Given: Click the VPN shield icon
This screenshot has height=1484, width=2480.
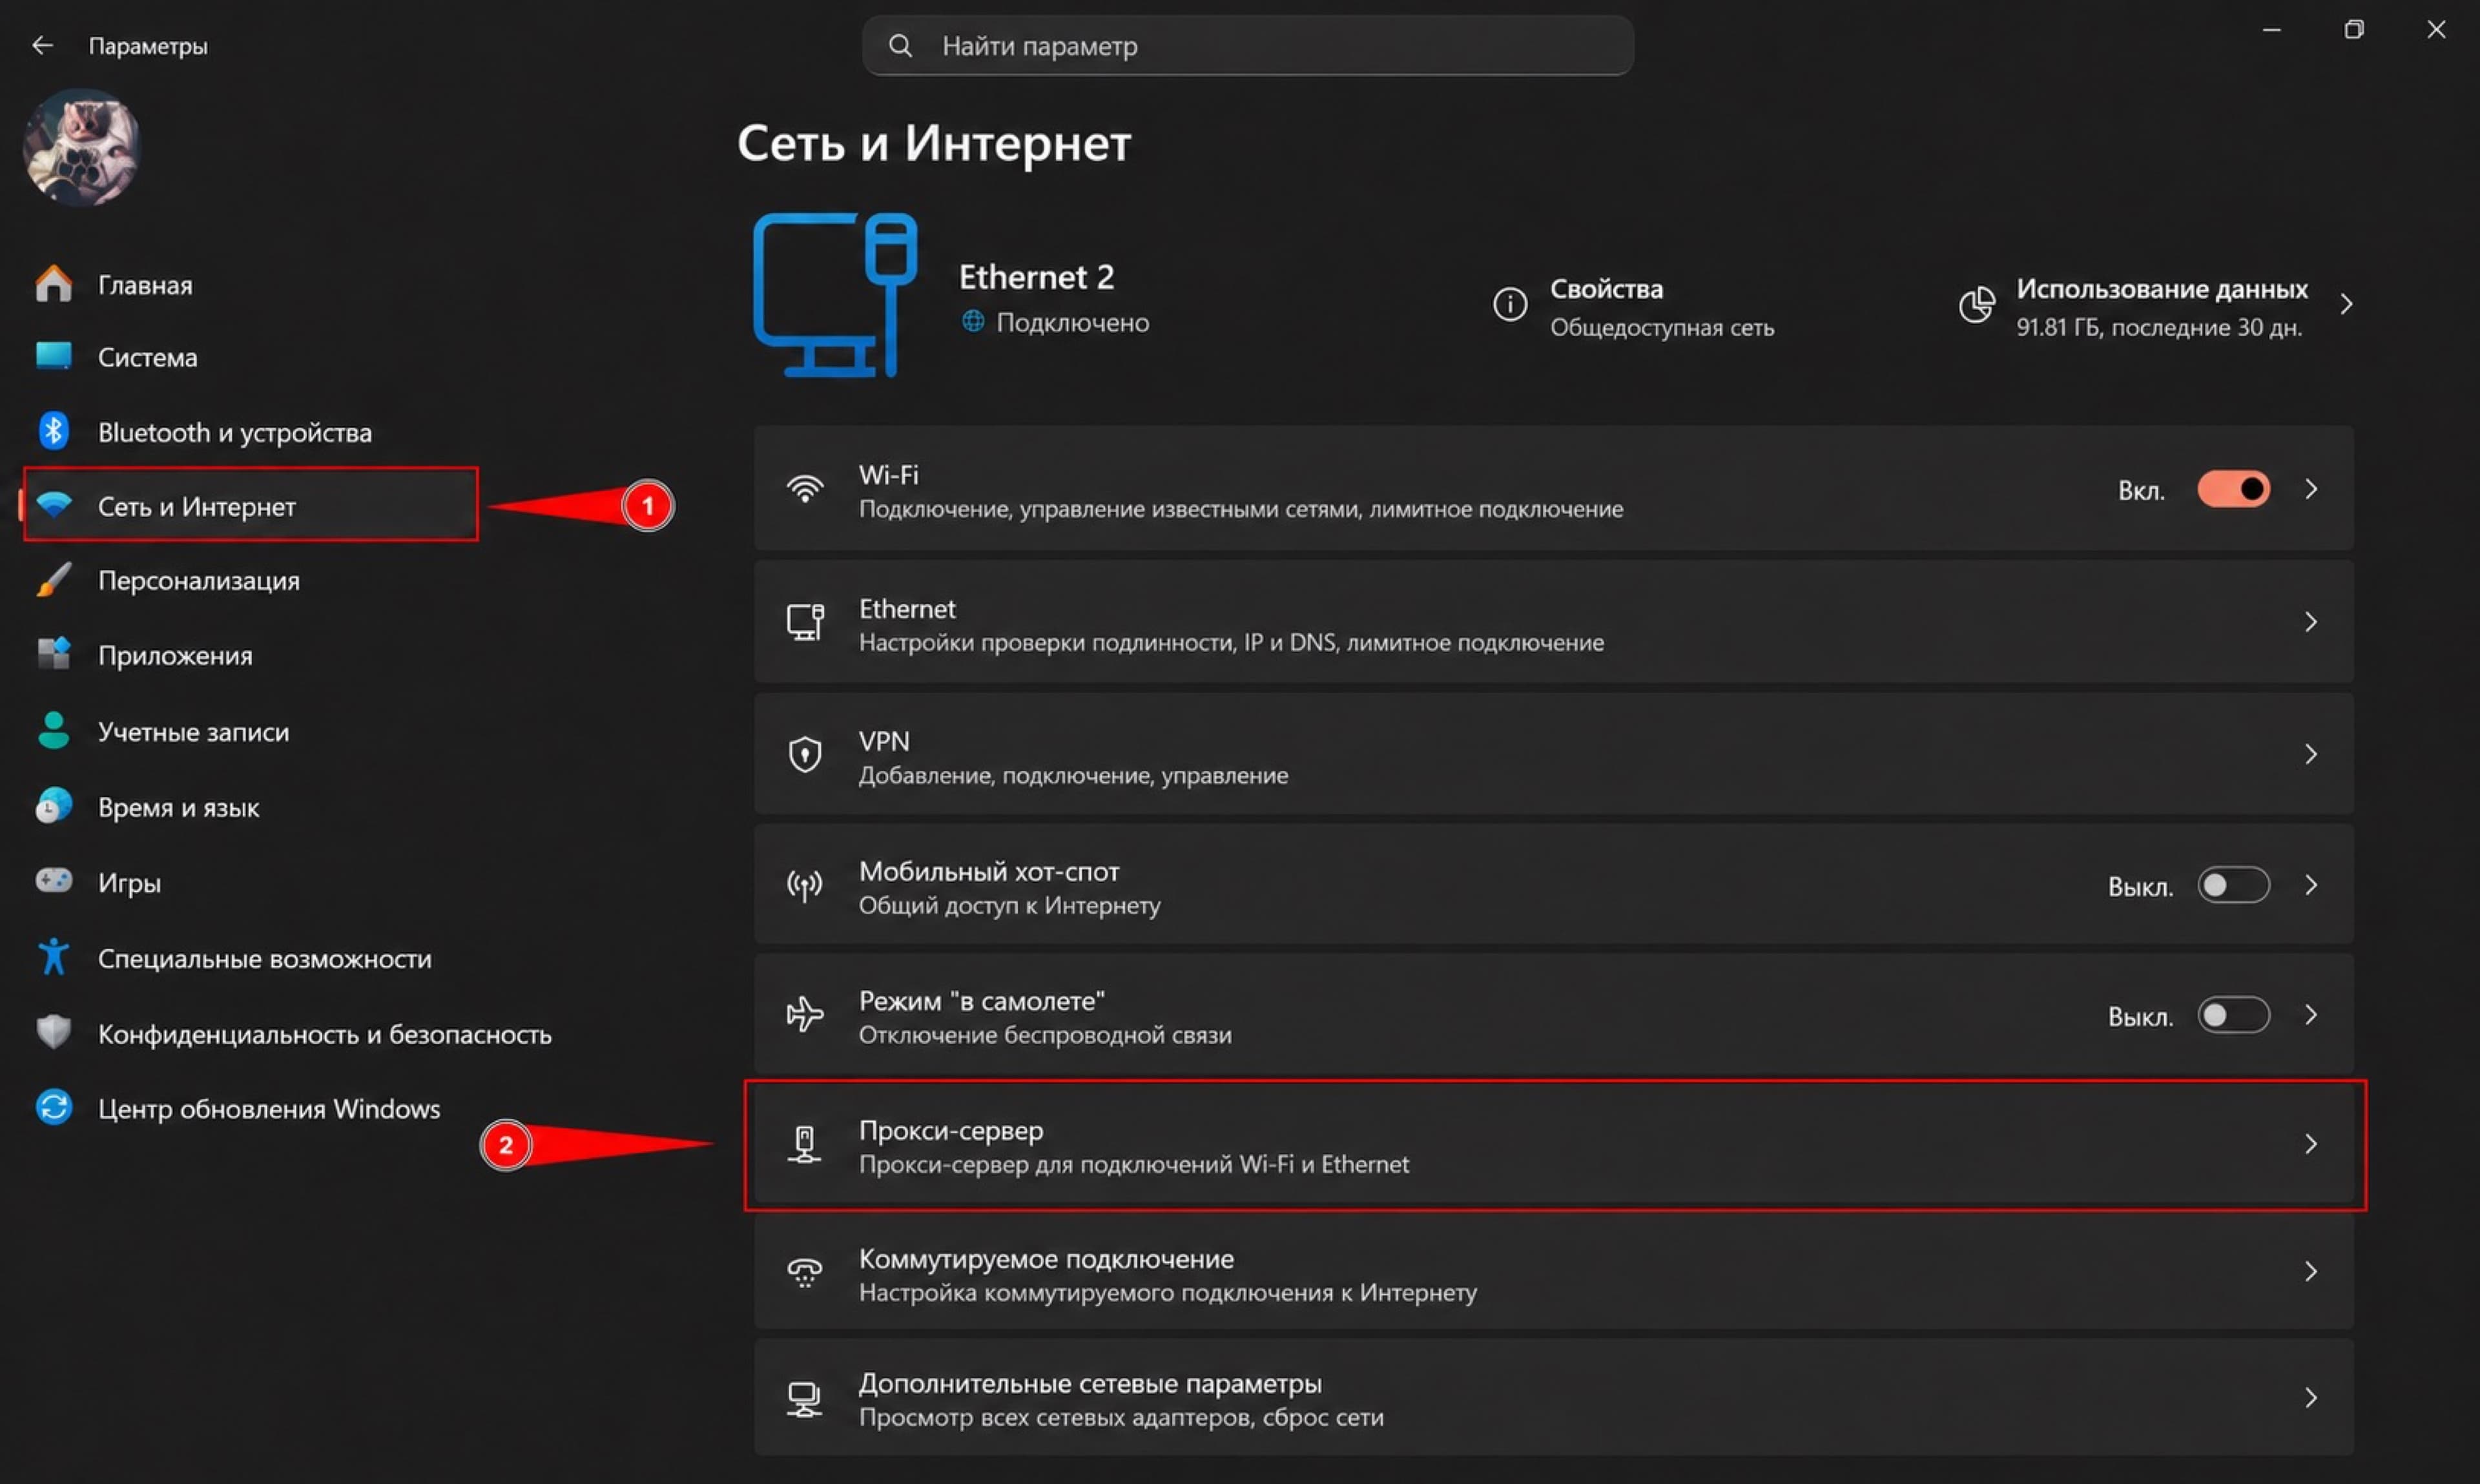Looking at the screenshot, I should (805, 754).
